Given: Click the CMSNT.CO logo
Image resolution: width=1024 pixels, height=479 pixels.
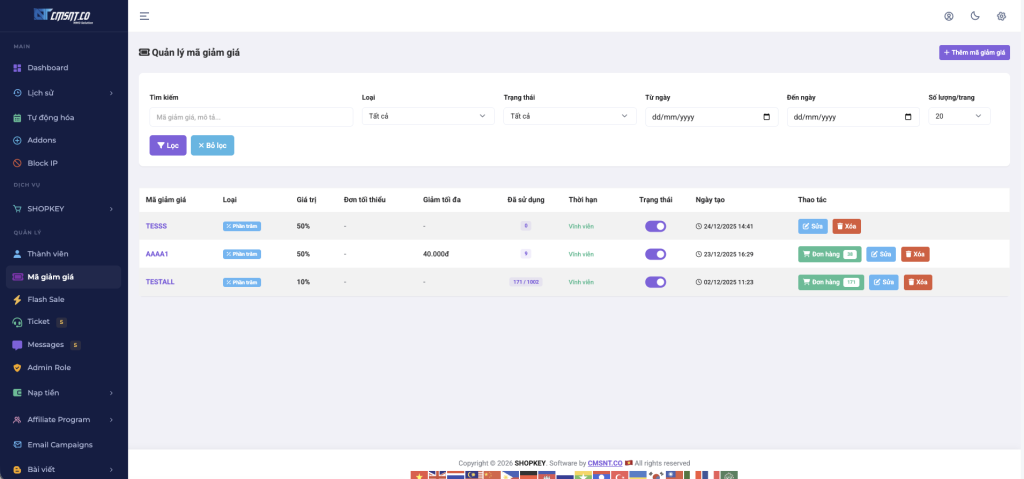Looking at the screenshot, I should (x=63, y=15).
